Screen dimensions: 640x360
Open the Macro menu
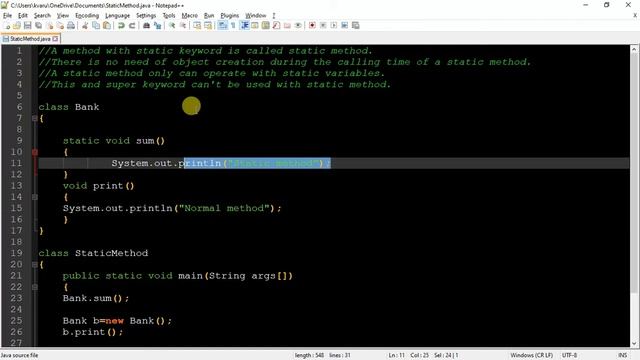pos(189,16)
